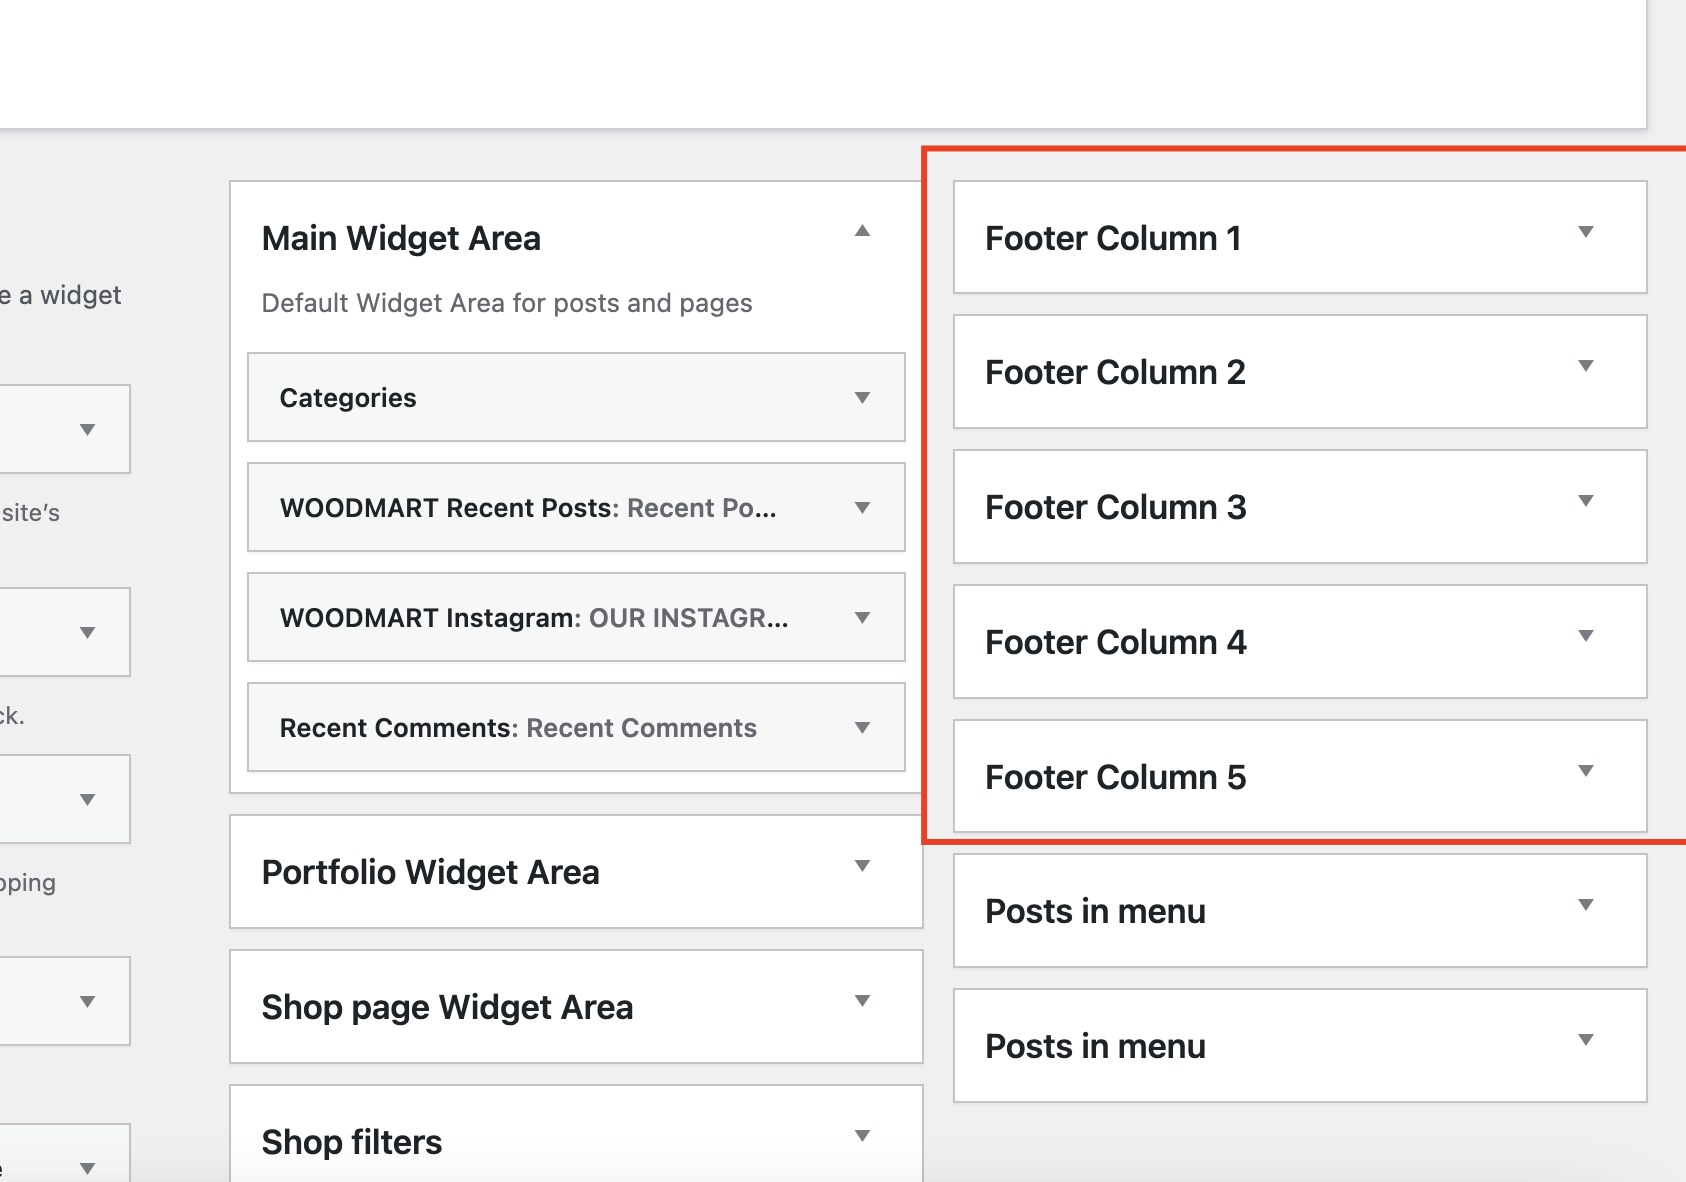
Task: Click the Recent Comments widget title
Action: (518, 728)
